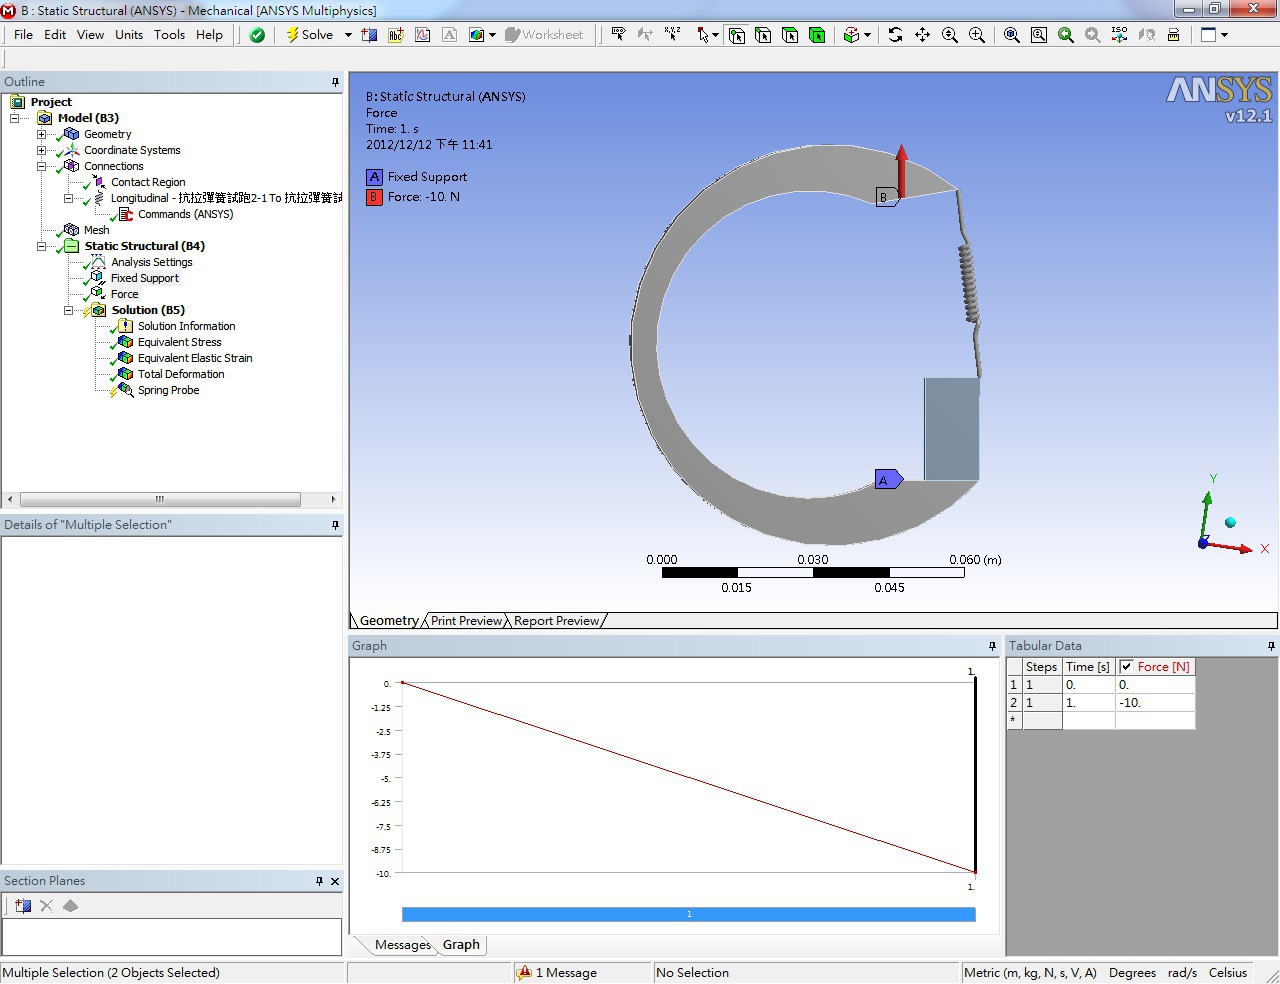Click the Zoom to Fit icon

click(x=1012, y=35)
